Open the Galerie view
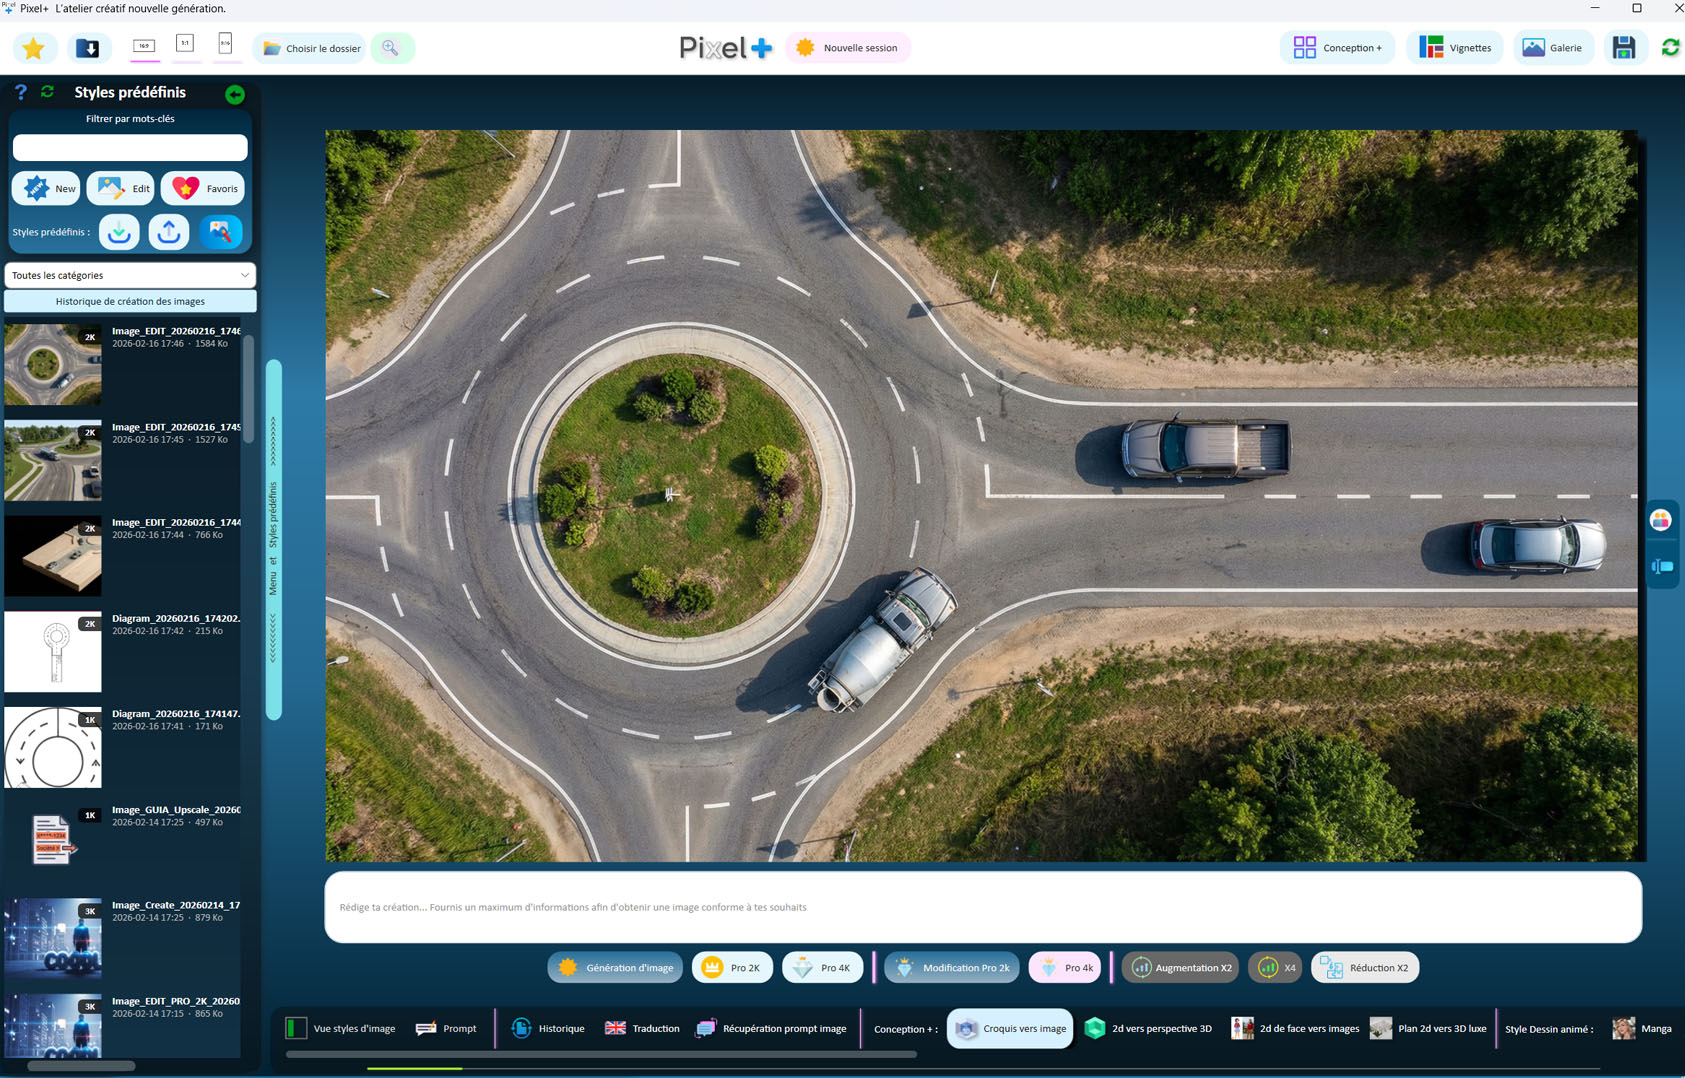The width and height of the screenshot is (1685, 1078). pyautogui.click(x=1552, y=48)
